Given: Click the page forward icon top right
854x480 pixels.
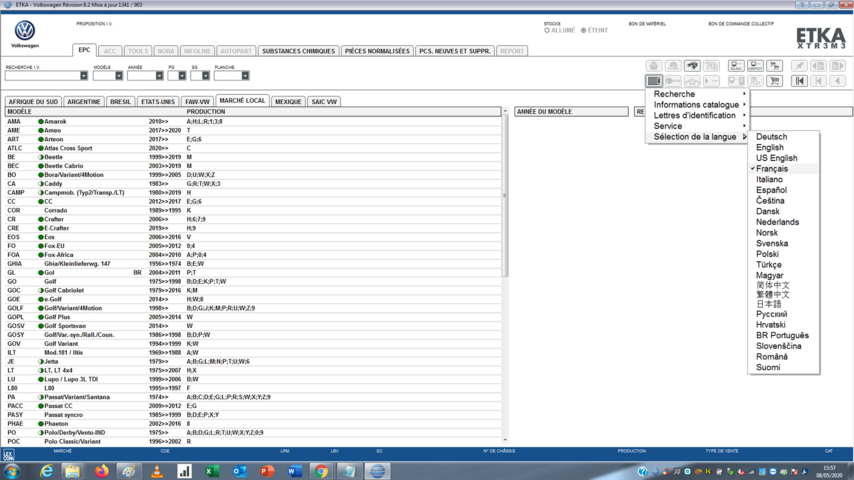Looking at the screenshot, I should [x=837, y=66].
